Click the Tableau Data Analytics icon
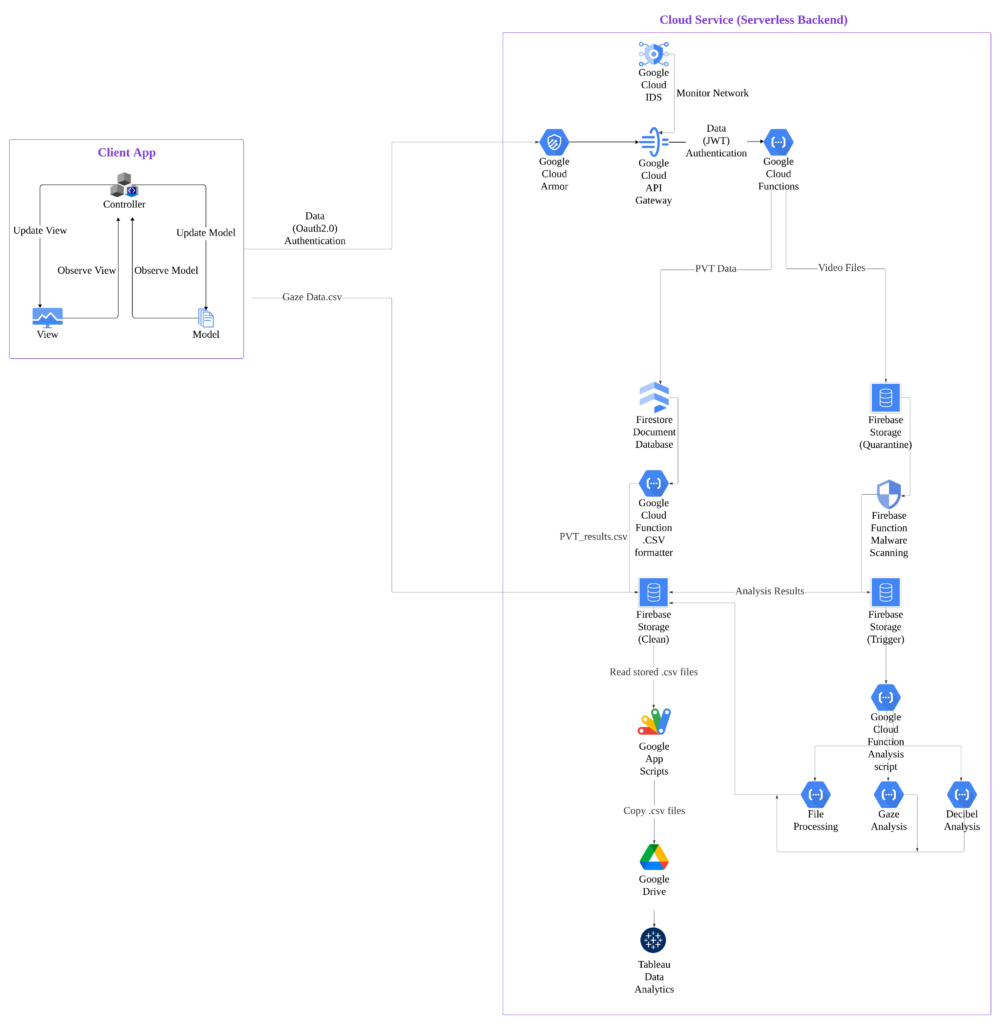The height and width of the screenshot is (1024, 1000). [653, 940]
